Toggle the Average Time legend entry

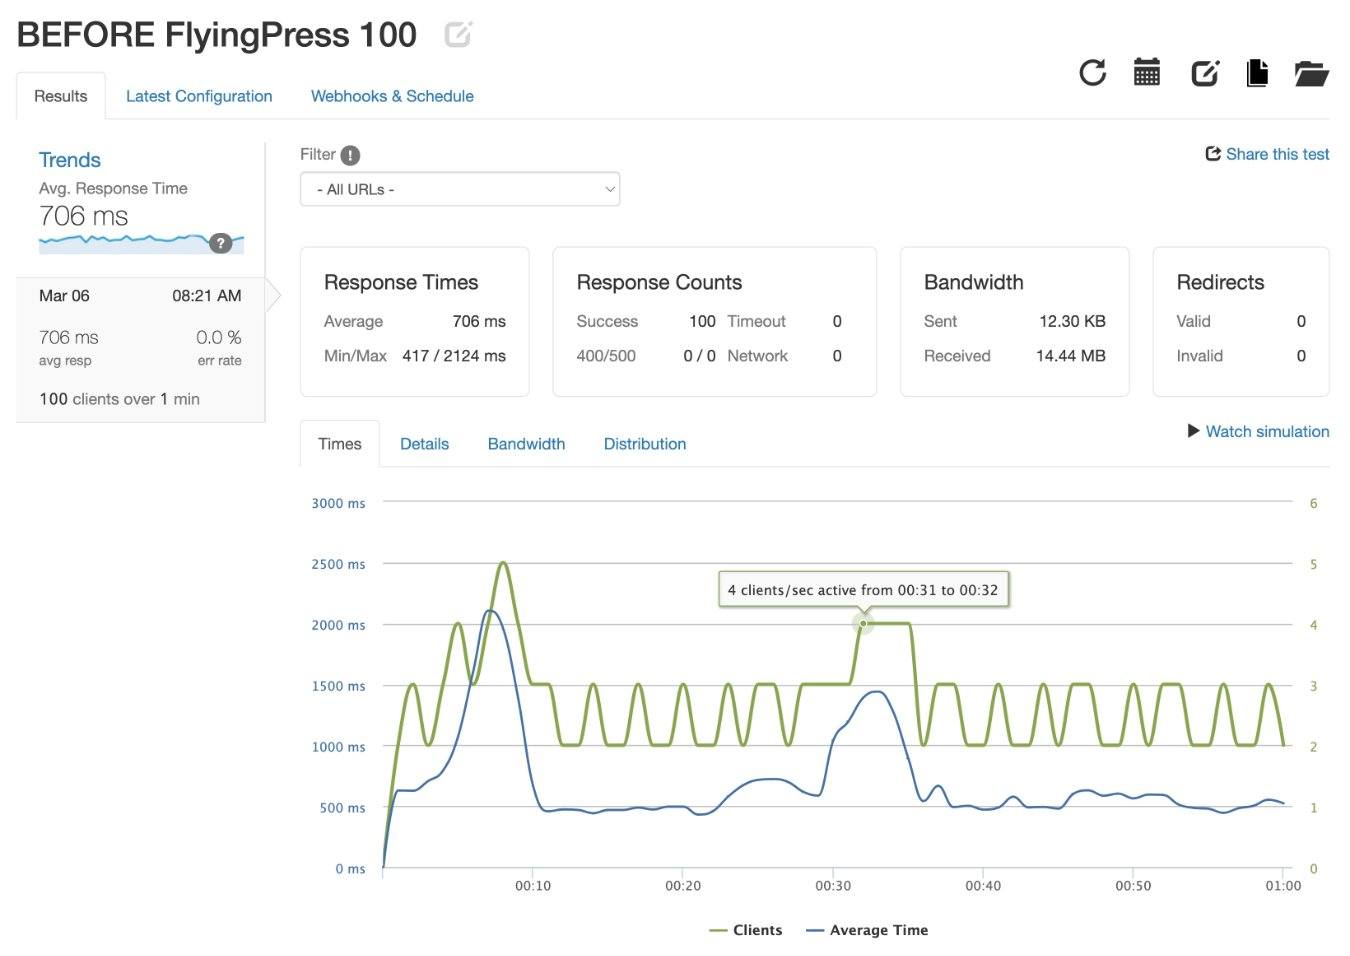[x=867, y=930]
